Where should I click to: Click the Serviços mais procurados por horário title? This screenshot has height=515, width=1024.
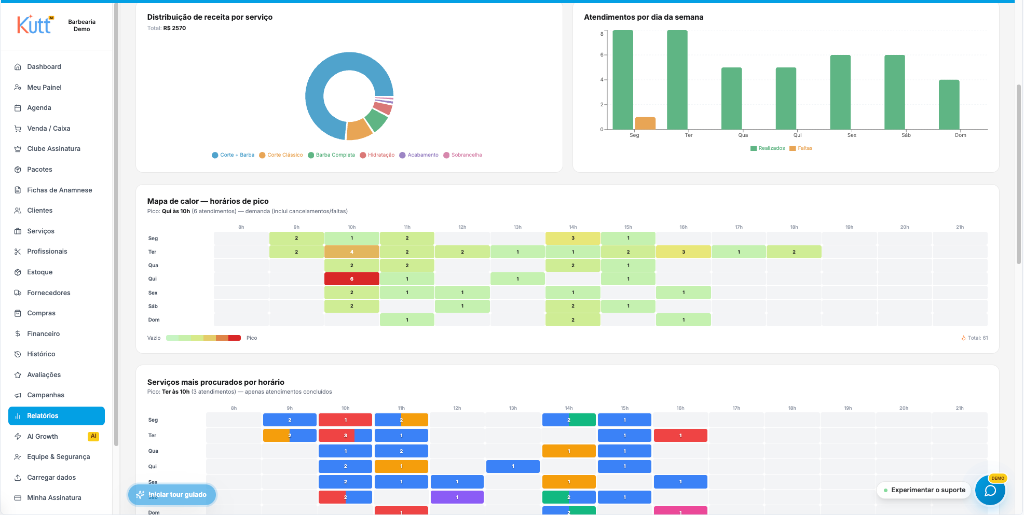pos(216,382)
